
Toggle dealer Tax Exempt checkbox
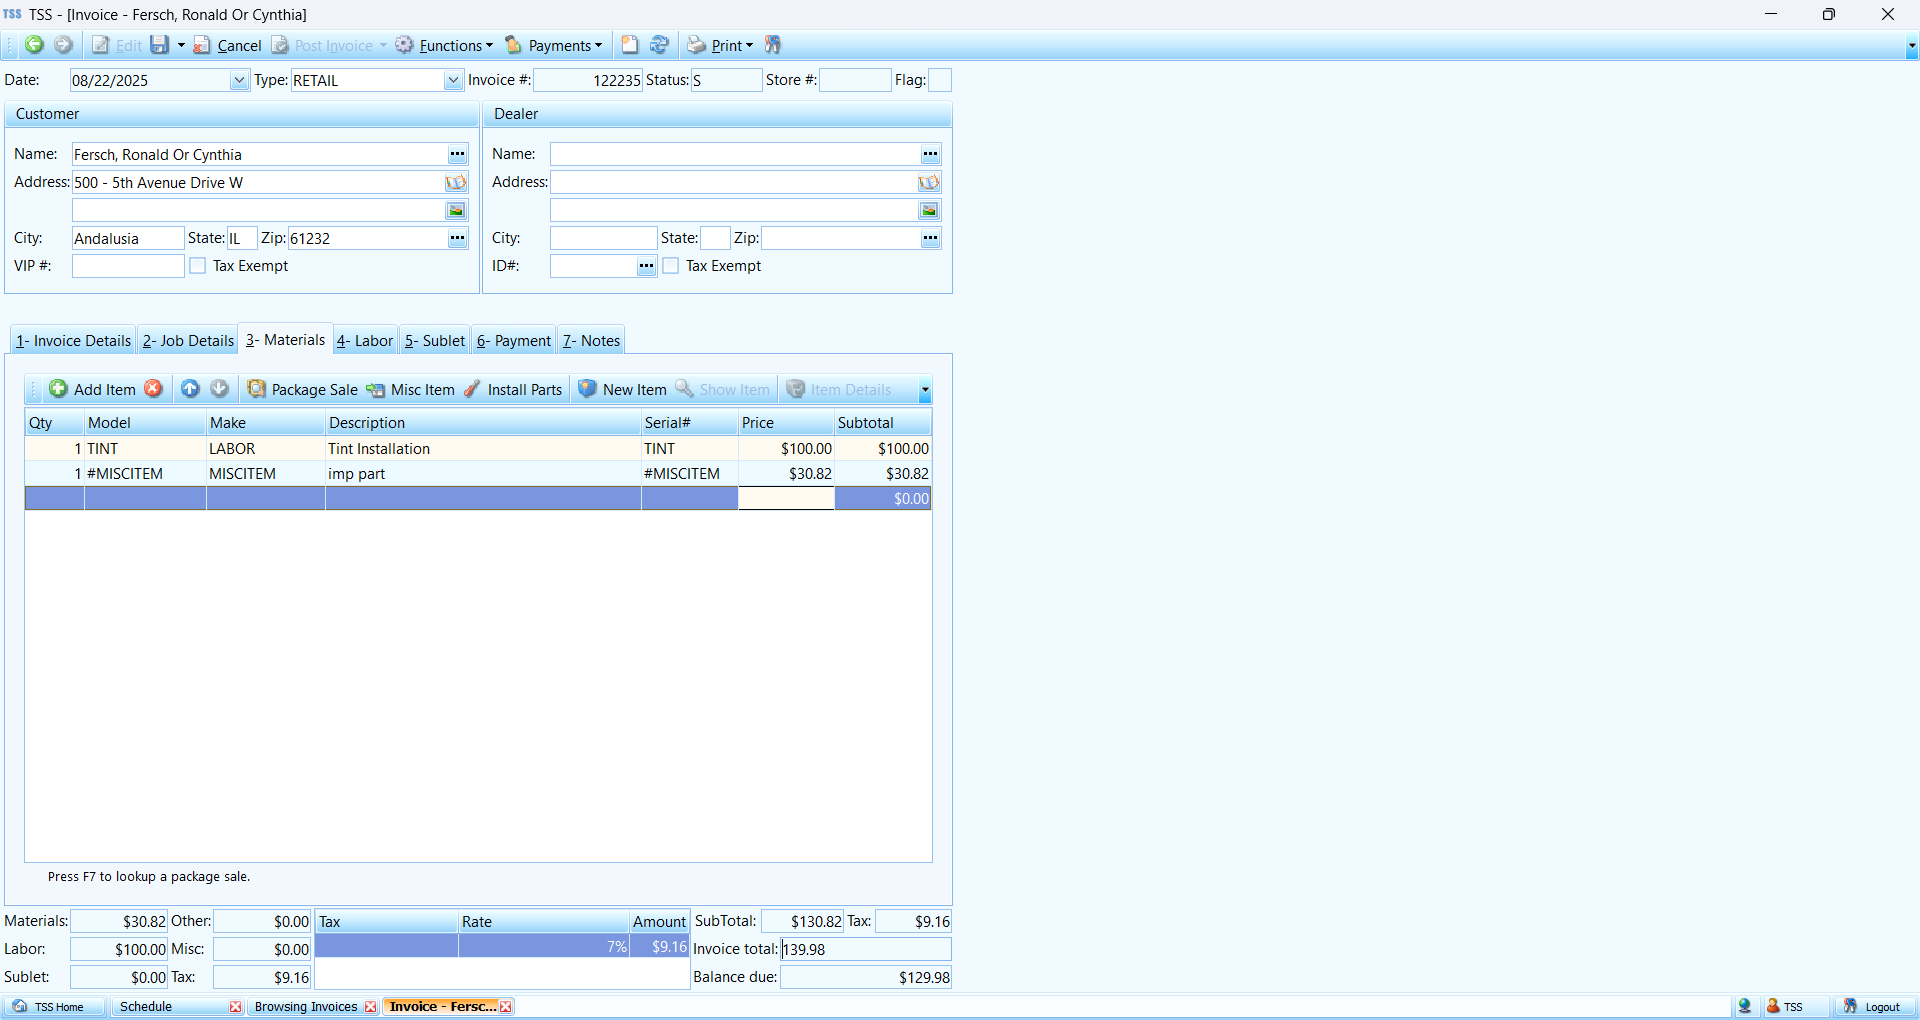tap(671, 266)
